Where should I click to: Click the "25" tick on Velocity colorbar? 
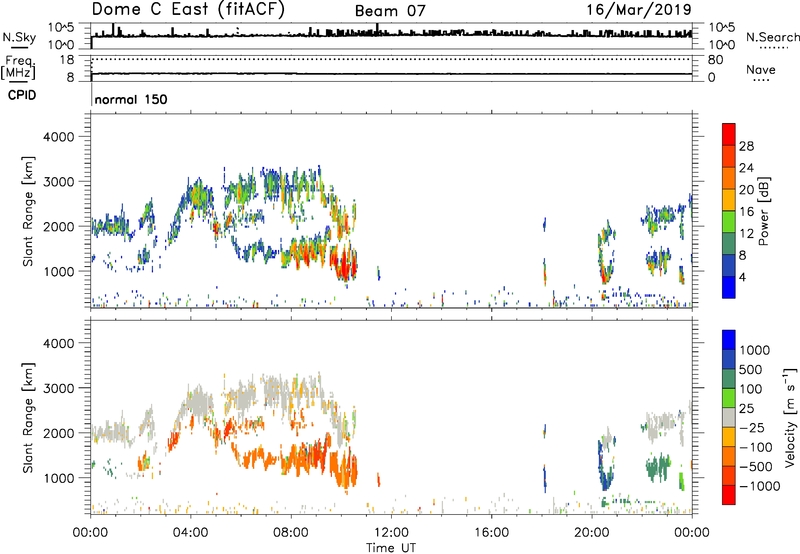[x=746, y=409]
